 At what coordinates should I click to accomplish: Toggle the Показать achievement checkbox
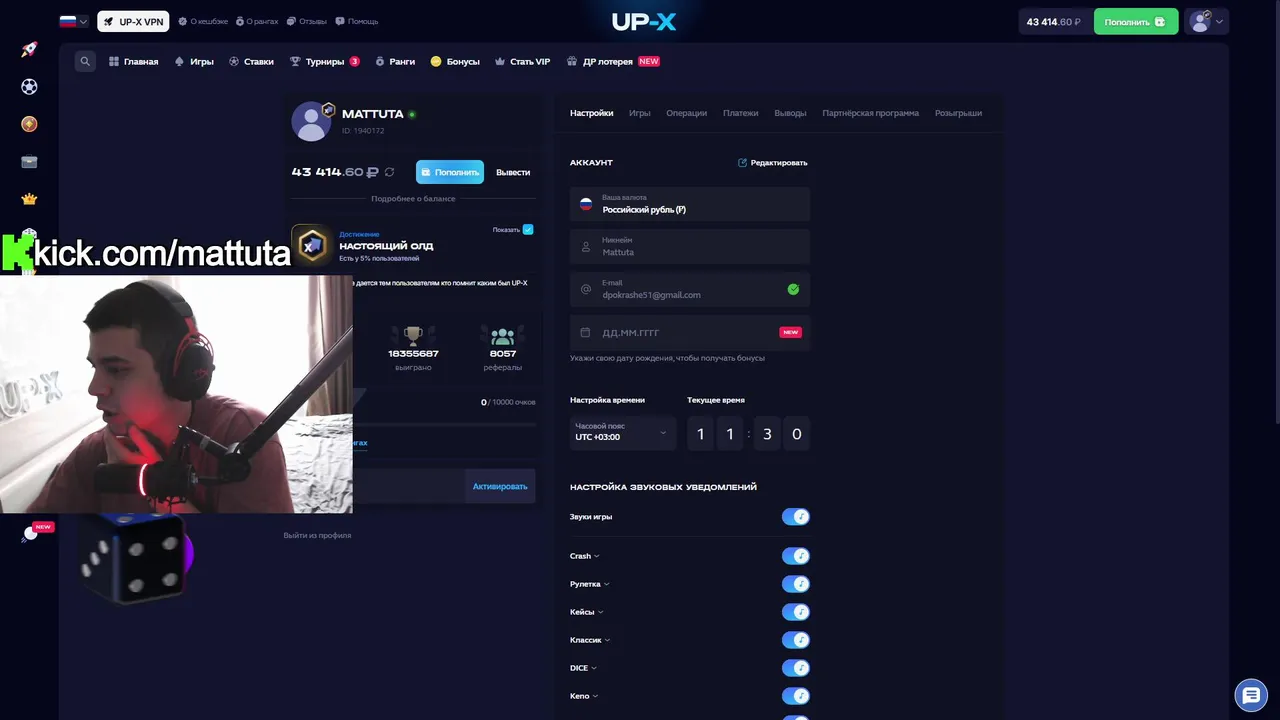[x=528, y=229]
